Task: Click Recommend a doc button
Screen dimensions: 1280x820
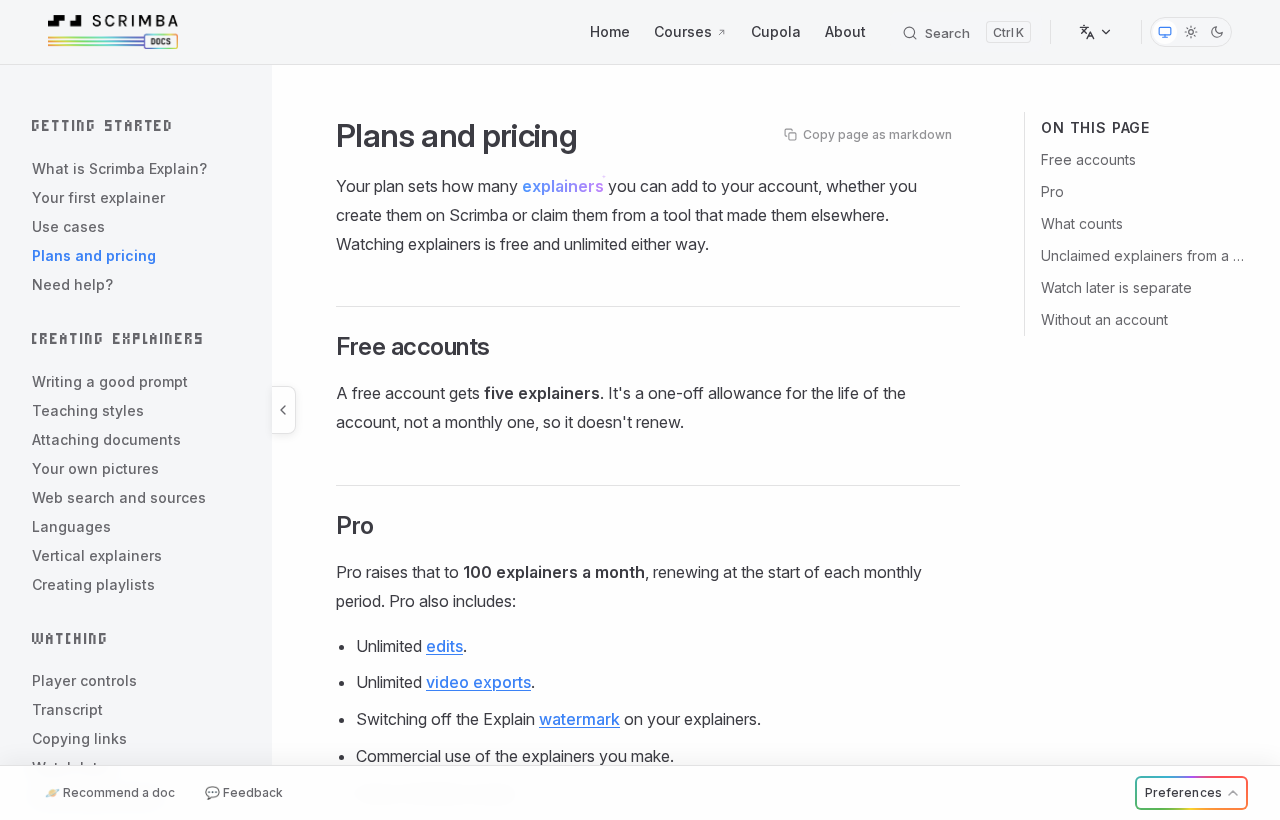Action: [x=110, y=793]
